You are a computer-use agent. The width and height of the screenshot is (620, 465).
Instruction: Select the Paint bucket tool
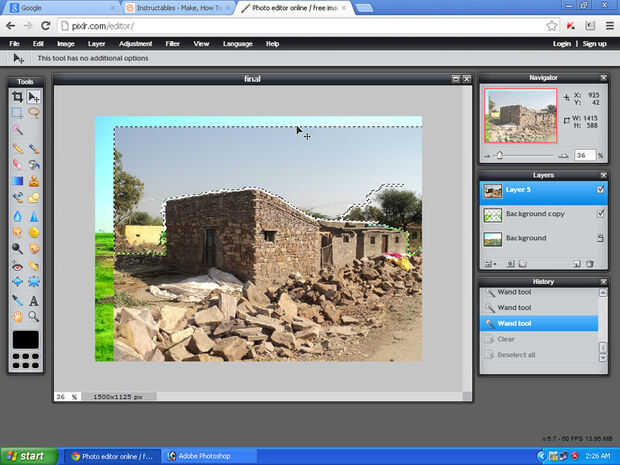click(x=34, y=164)
